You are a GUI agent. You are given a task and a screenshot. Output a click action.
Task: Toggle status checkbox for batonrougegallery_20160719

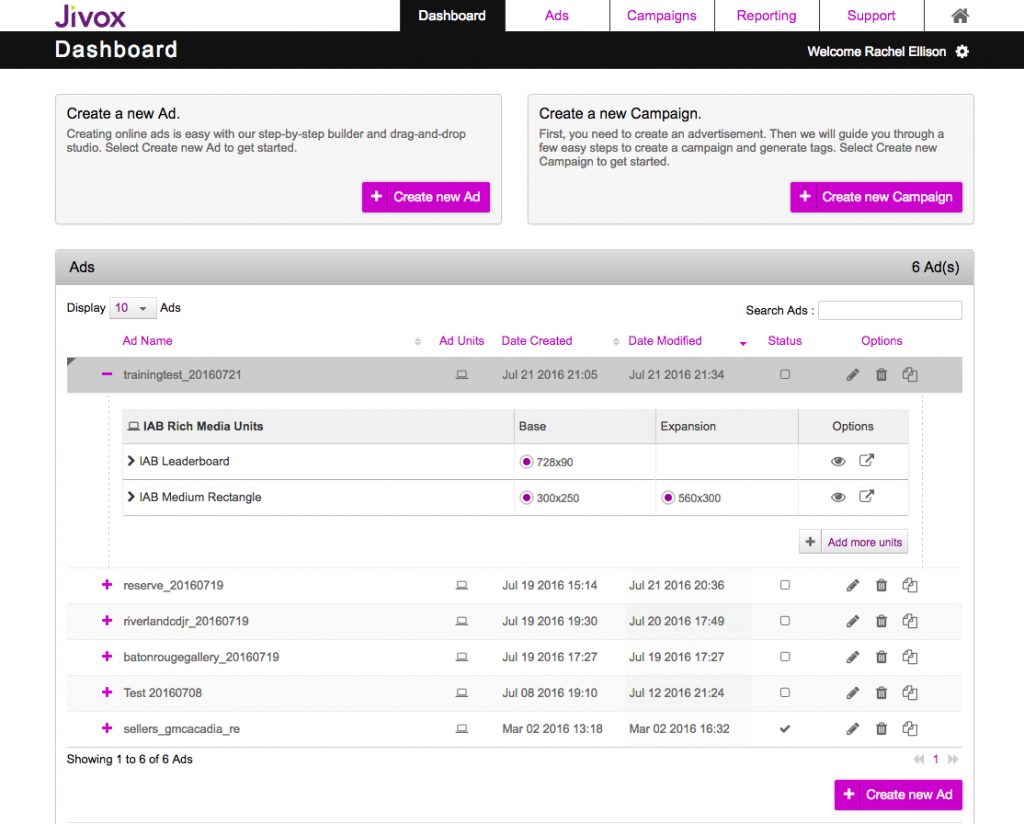(785, 657)
